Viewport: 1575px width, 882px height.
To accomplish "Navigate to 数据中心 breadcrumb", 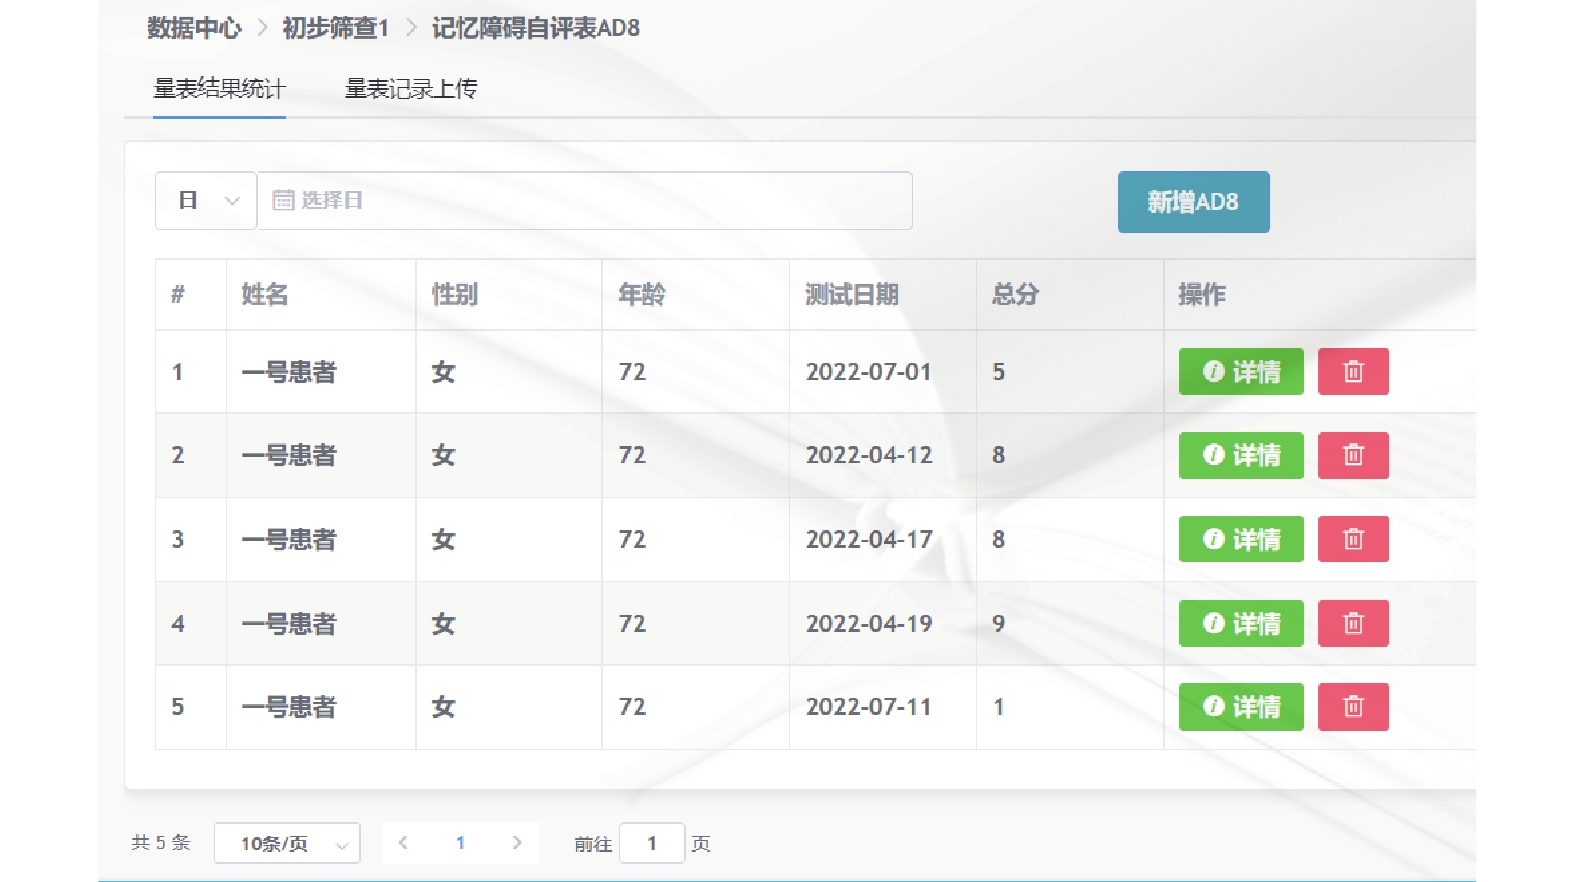I will [194, 28].
